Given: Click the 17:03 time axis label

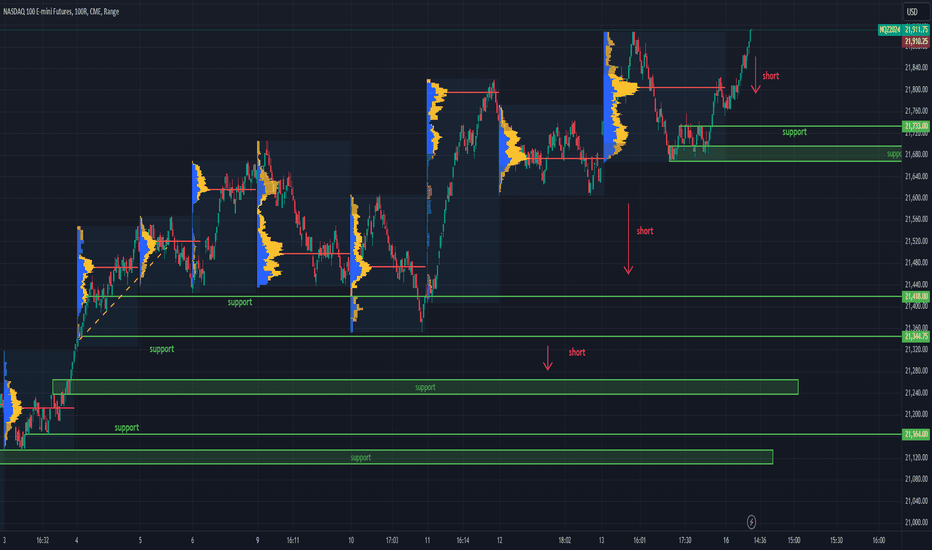Looking at the screenshot, I should point(392,540).
